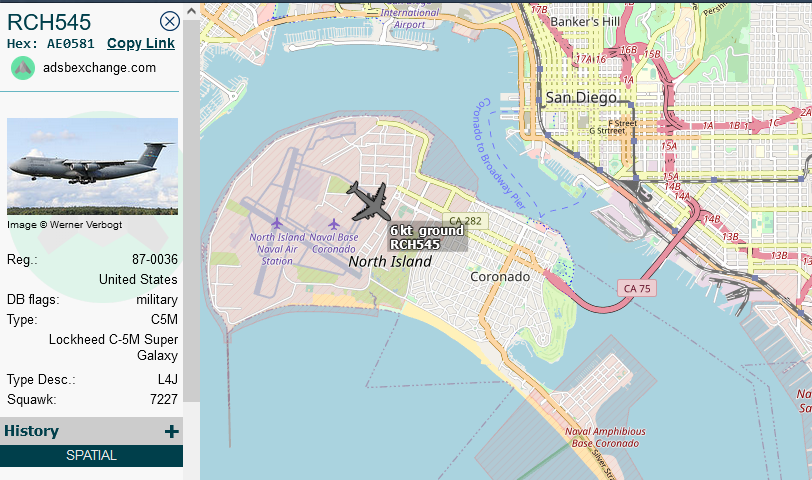Click the F Street map label
Image resolution: width=812 pixels, height=480 pixels.
pyautogui.click(x=622, y=123)
